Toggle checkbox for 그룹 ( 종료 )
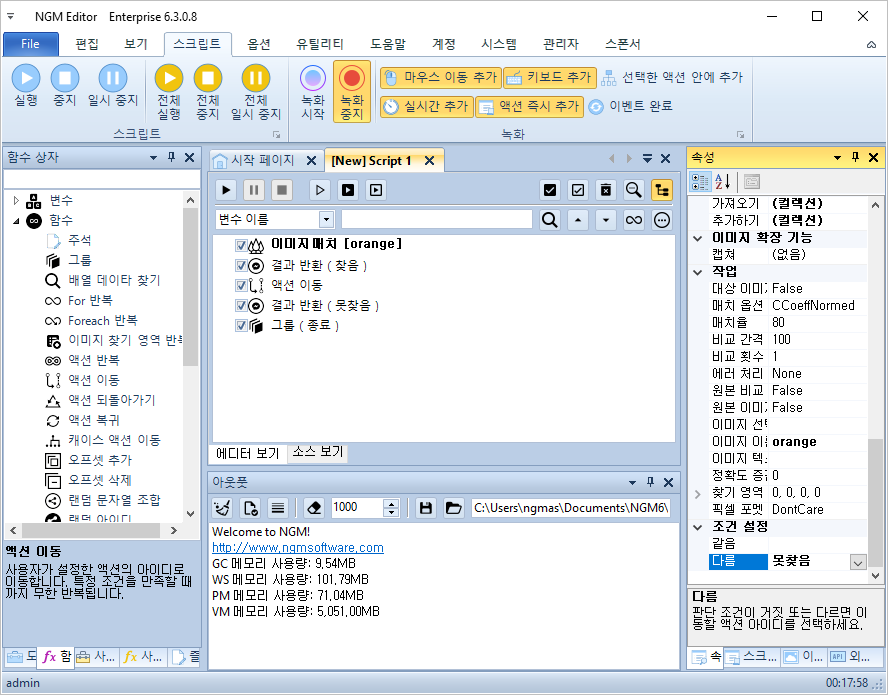The image size is (888, 695). point(241,325)
